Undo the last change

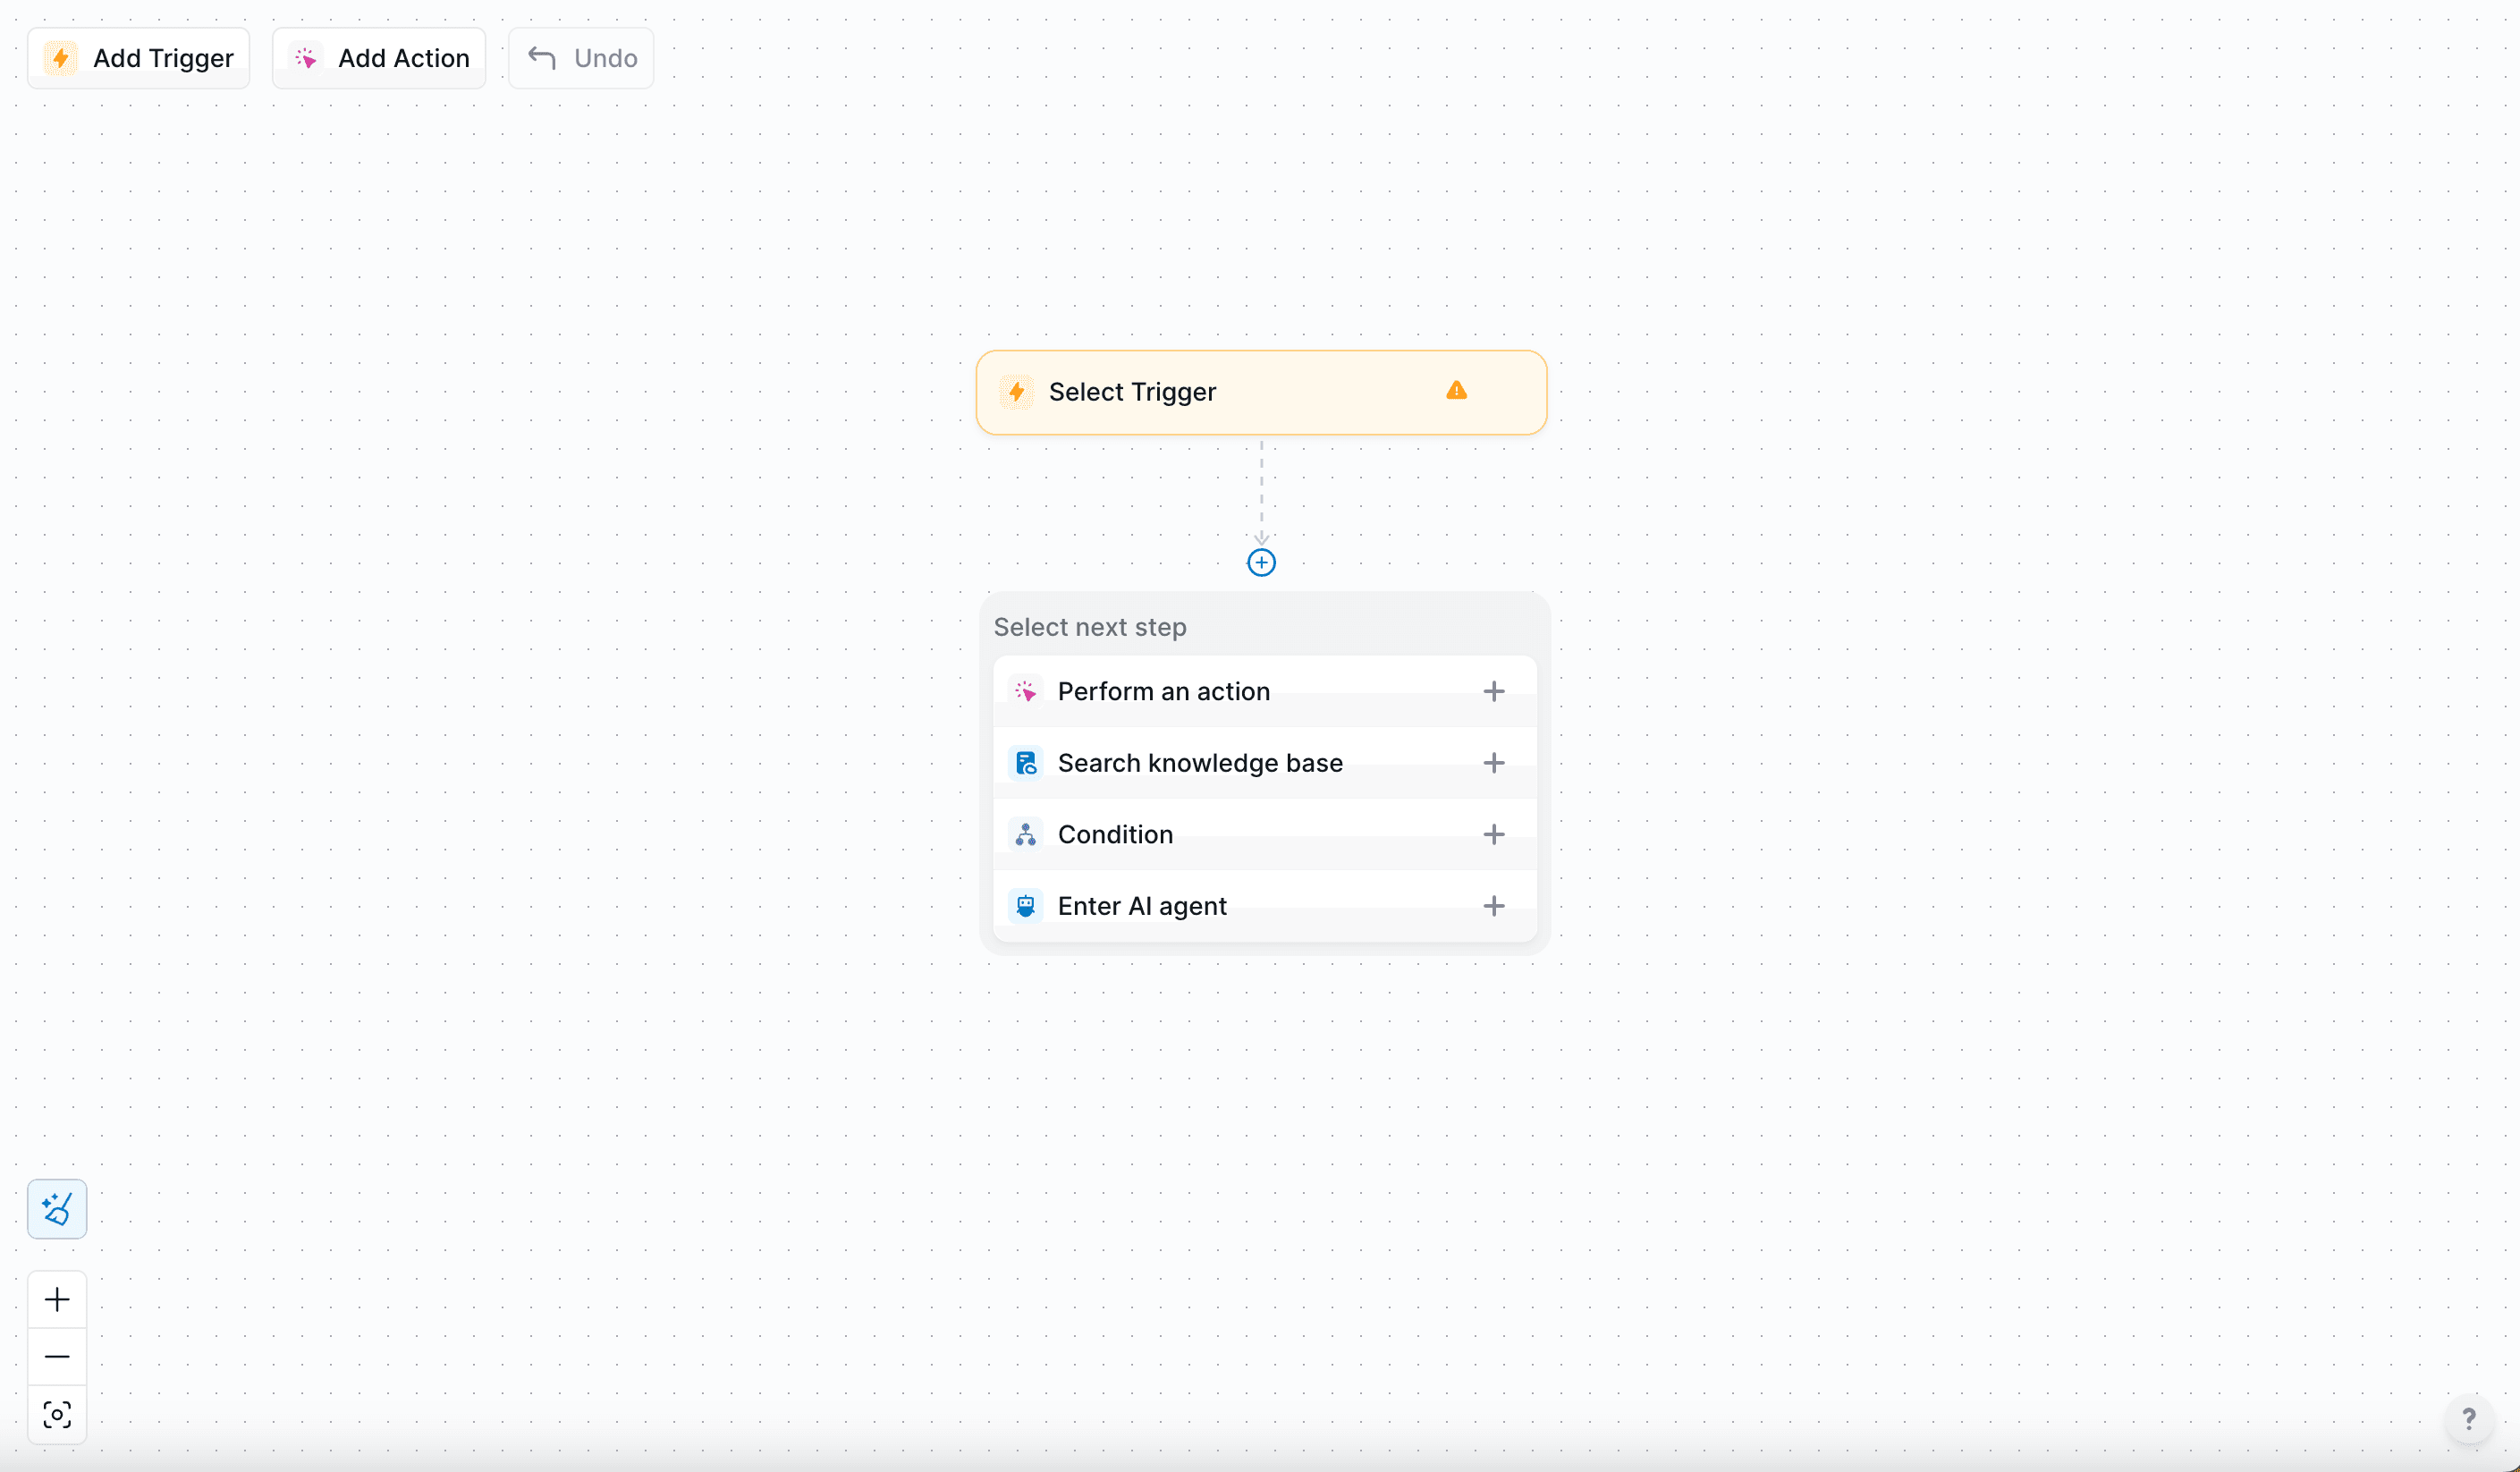(x=581, y=58)
